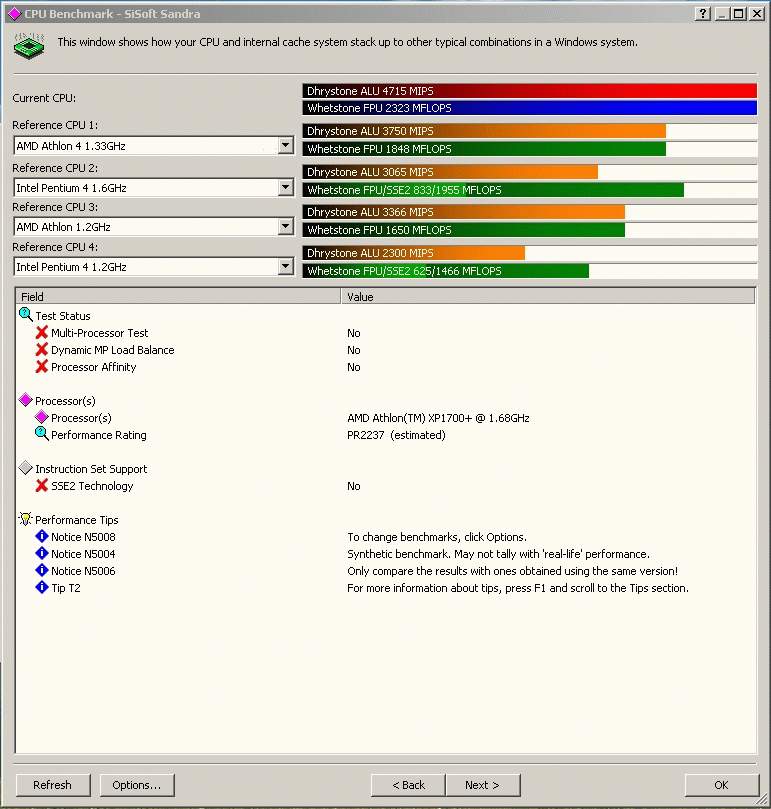Click red X icon beside SSE2 Technology
This screenshot has width=771, height=809.
pos(42,486)
